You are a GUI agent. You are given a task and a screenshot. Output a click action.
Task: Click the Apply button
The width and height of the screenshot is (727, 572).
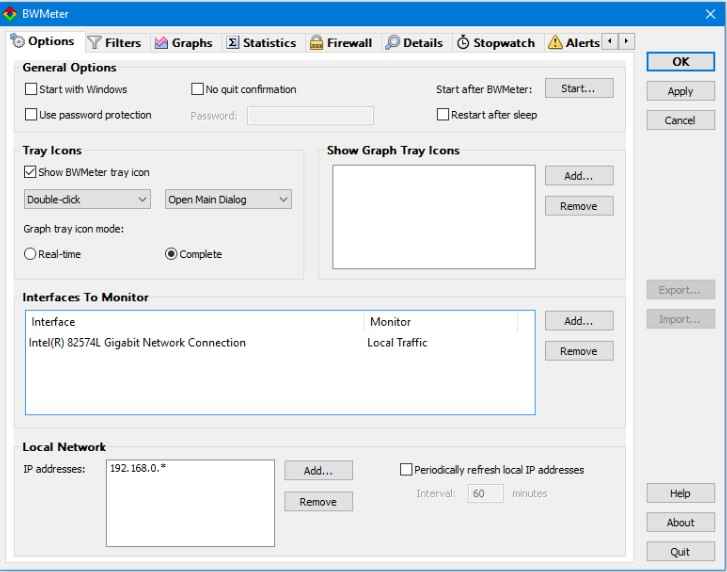[680, 92]
